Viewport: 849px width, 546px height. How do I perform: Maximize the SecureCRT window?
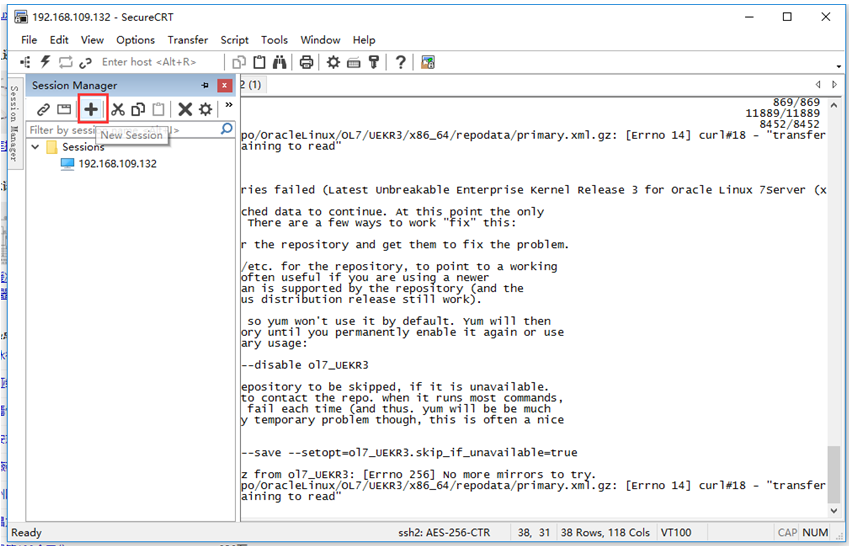coord(787,17)
